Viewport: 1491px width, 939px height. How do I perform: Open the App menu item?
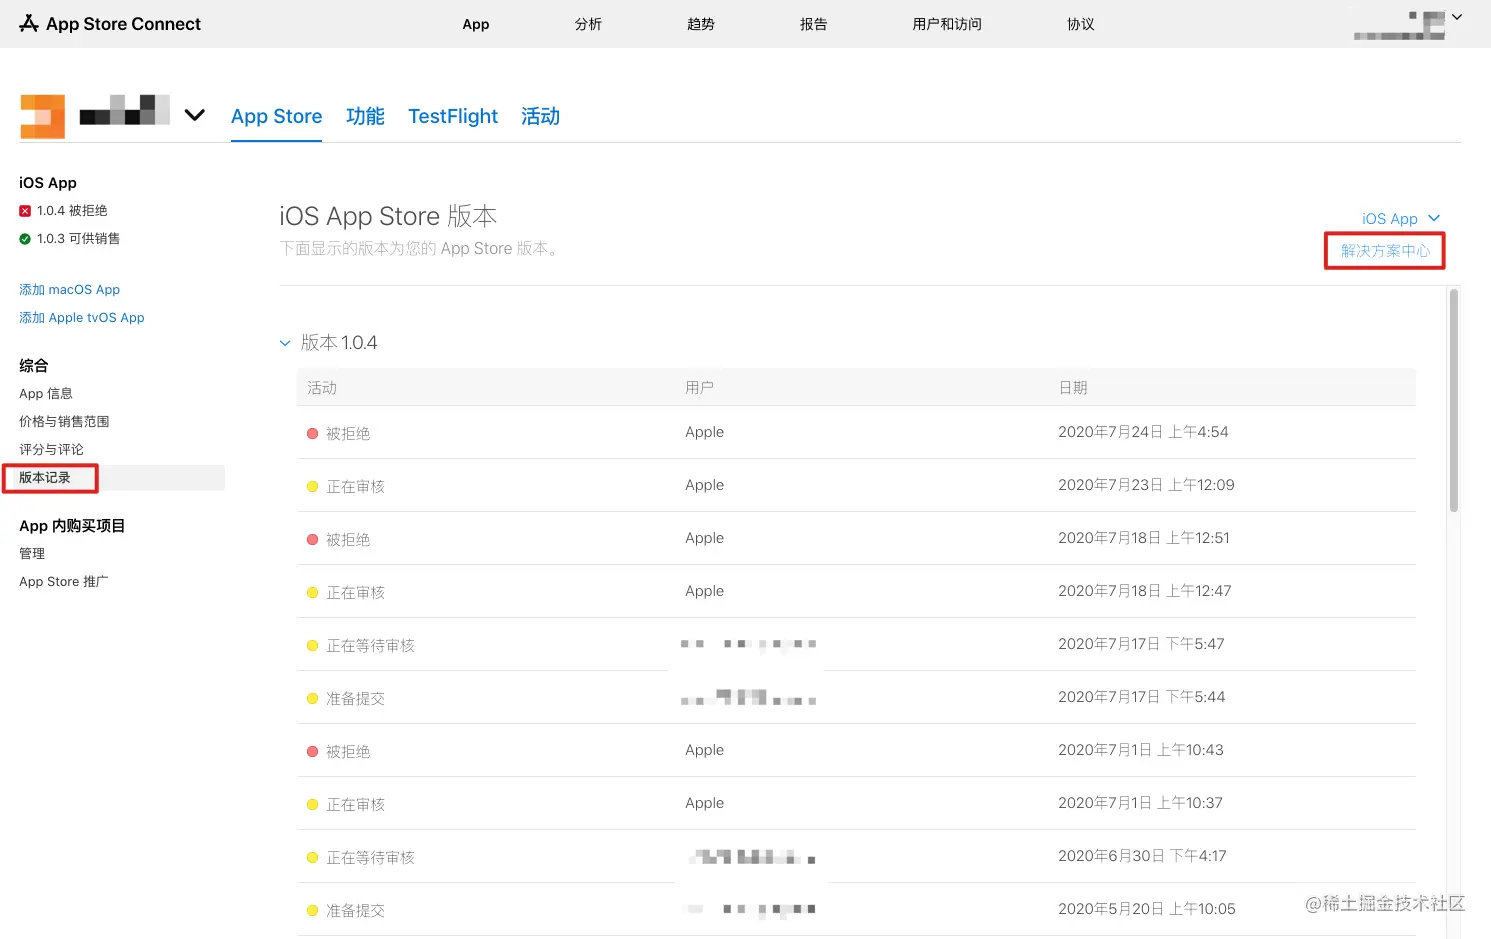(476, 24)
